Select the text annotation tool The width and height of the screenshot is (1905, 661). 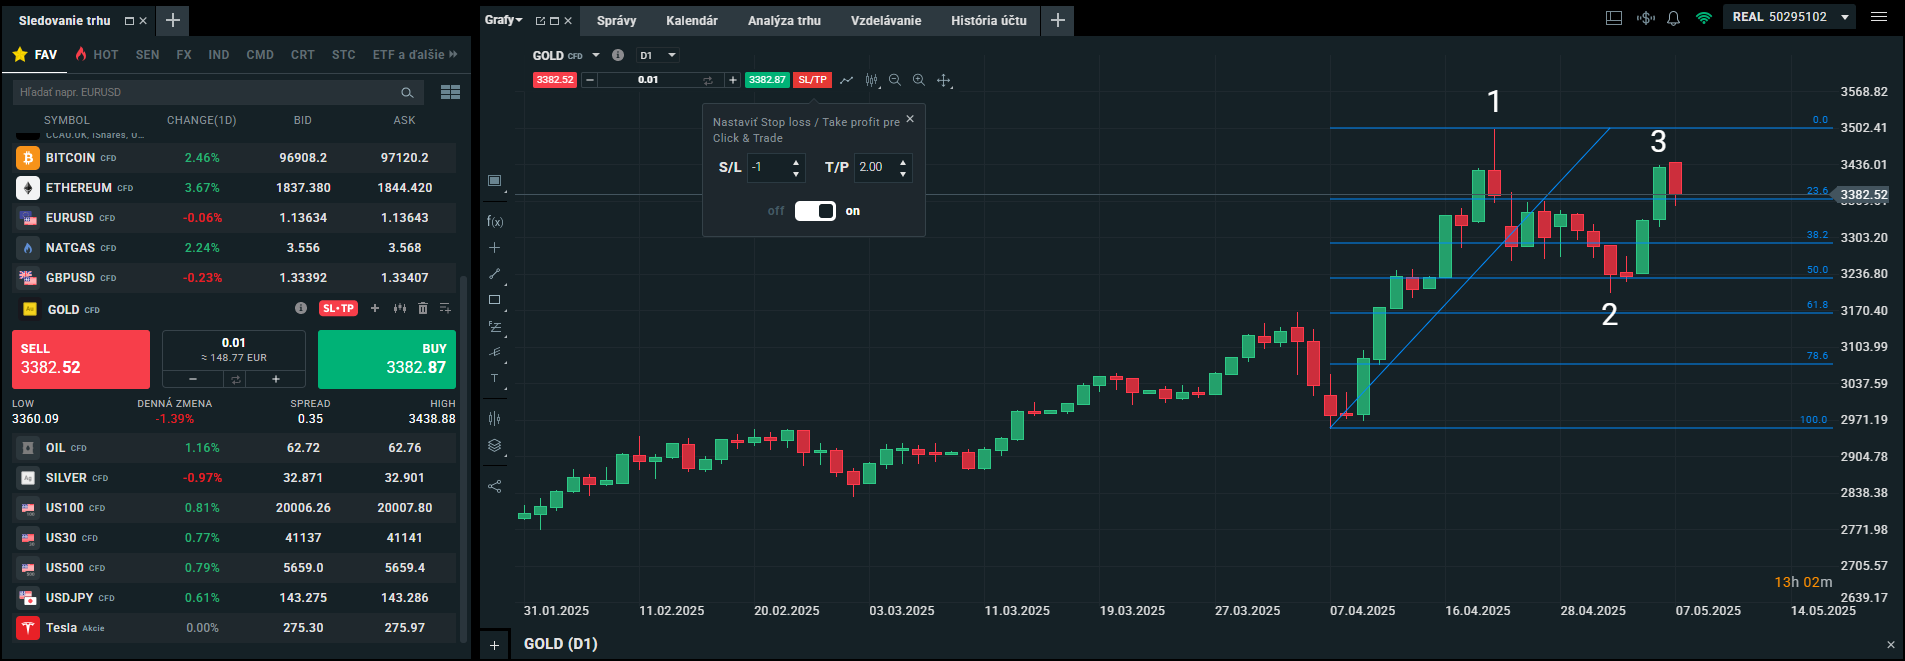coord(495,378)
